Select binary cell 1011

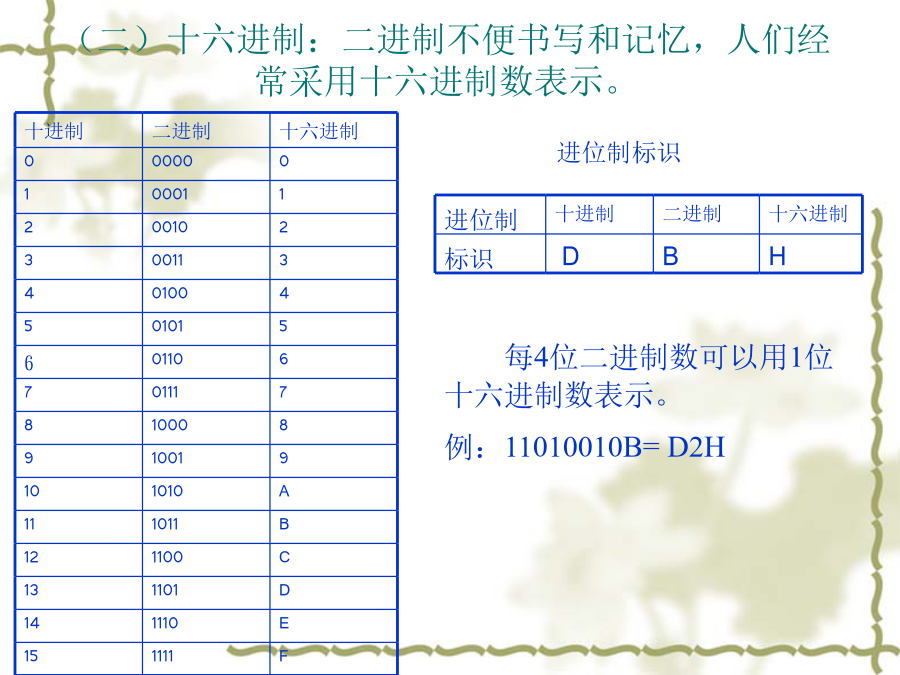(x=206, y=527)
